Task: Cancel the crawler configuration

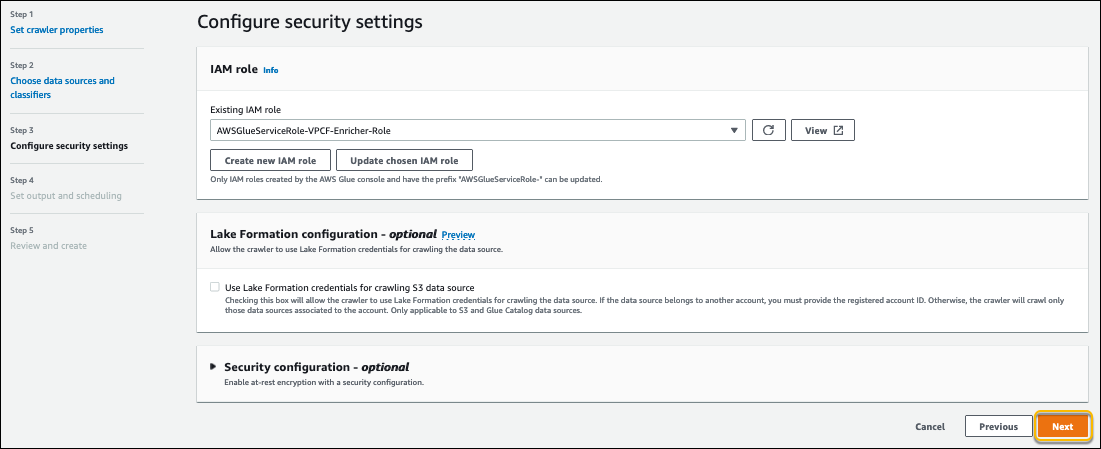Action: pos(930,426)
